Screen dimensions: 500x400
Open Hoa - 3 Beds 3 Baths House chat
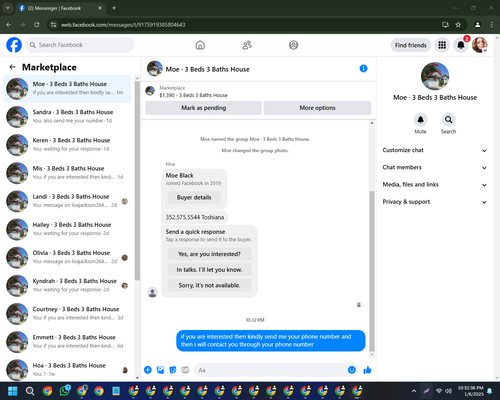[x=67, y=370]
